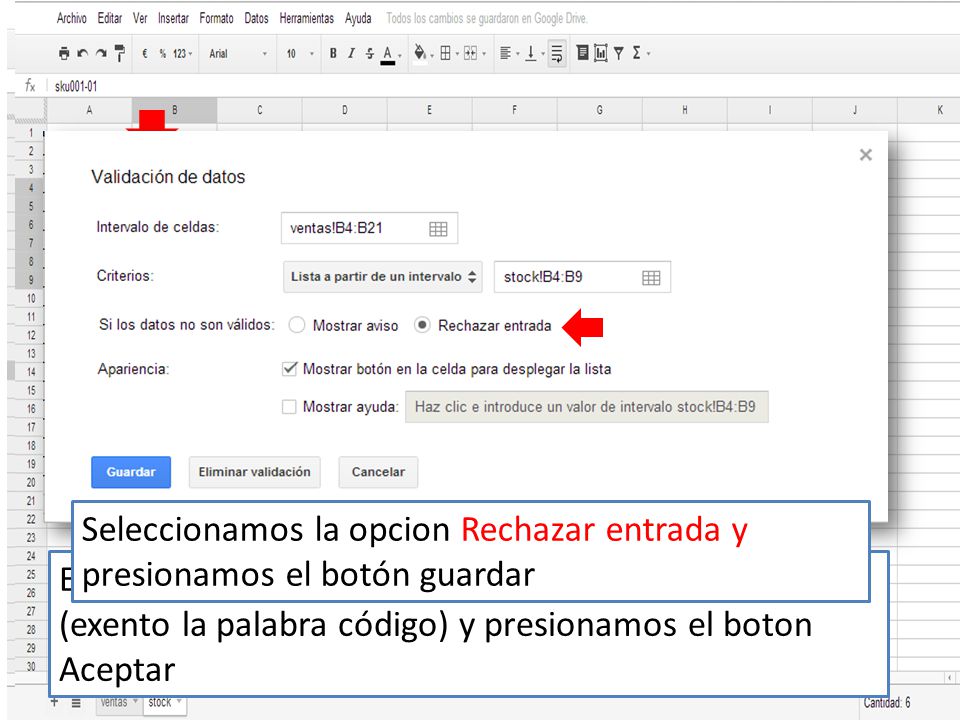The width and height of the screenshot is (960, 720).
Task: Apply euro currency format
Action: tap(145, 54)
